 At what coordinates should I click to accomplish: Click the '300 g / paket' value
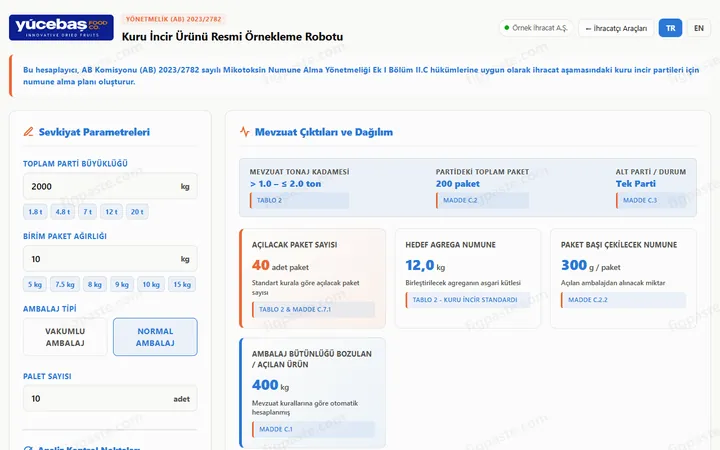click(591, 265)
